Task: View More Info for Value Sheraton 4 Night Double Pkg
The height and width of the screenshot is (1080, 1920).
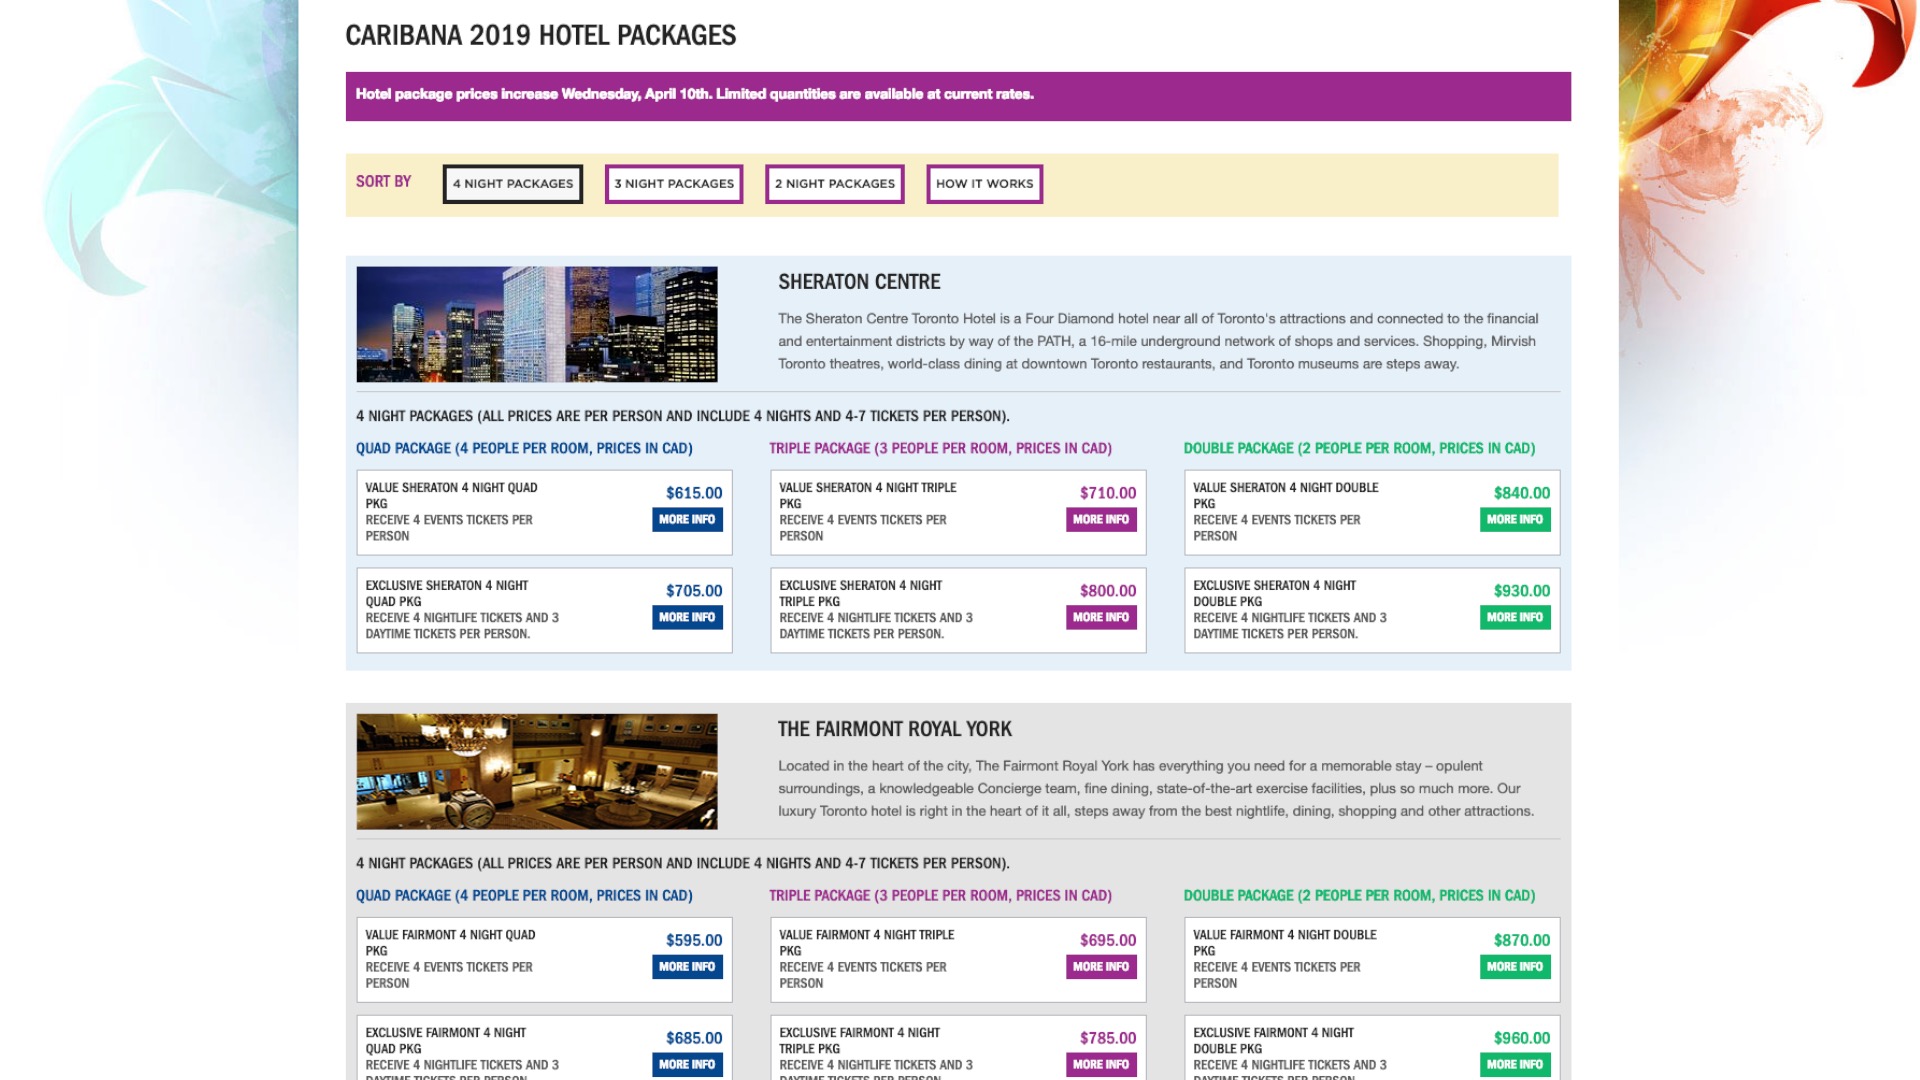Action: tap(1515, 520)
